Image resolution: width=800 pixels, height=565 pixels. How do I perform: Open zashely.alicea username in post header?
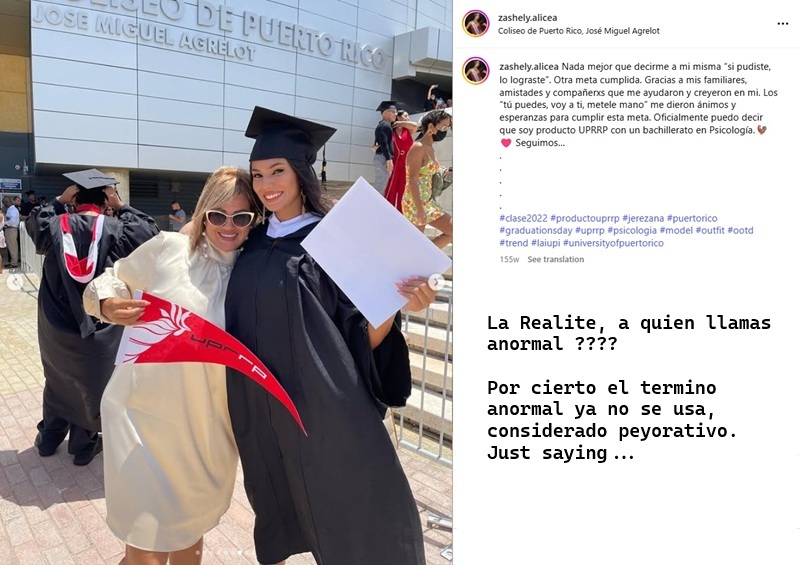point(528,18)
